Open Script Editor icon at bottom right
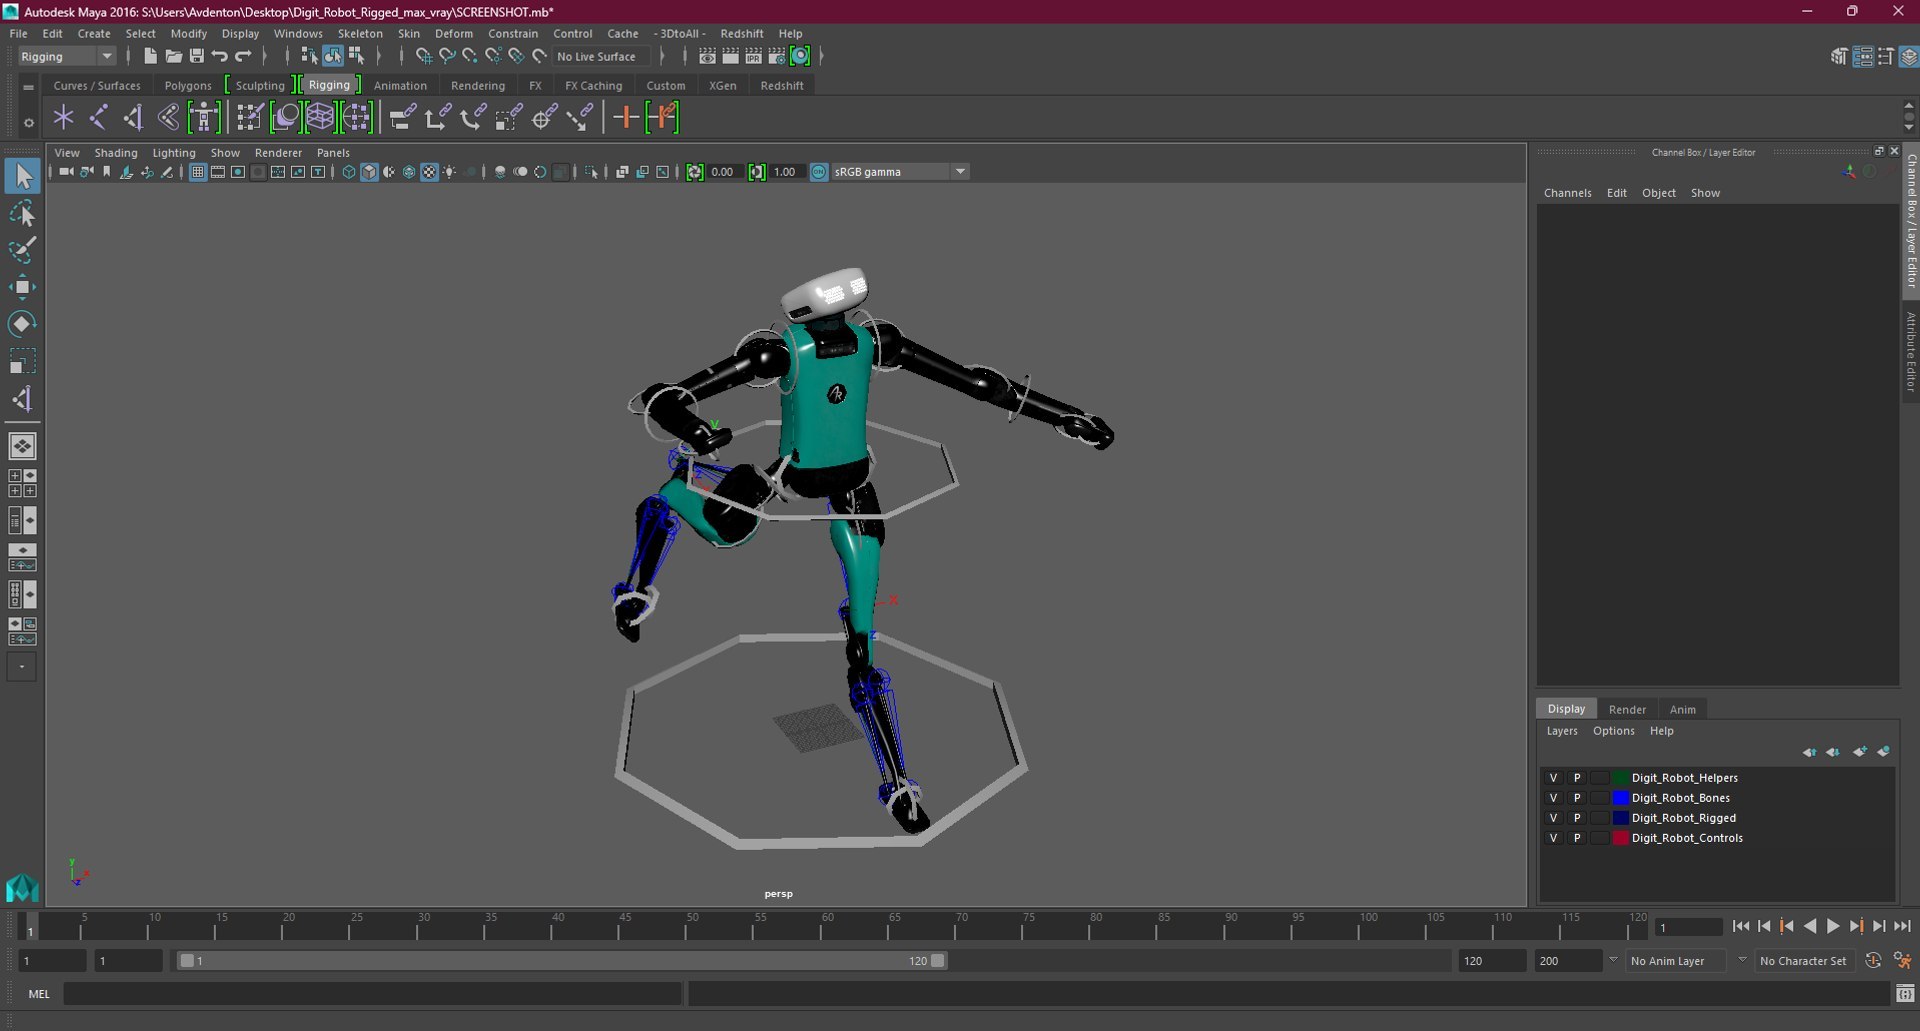 1904,994
